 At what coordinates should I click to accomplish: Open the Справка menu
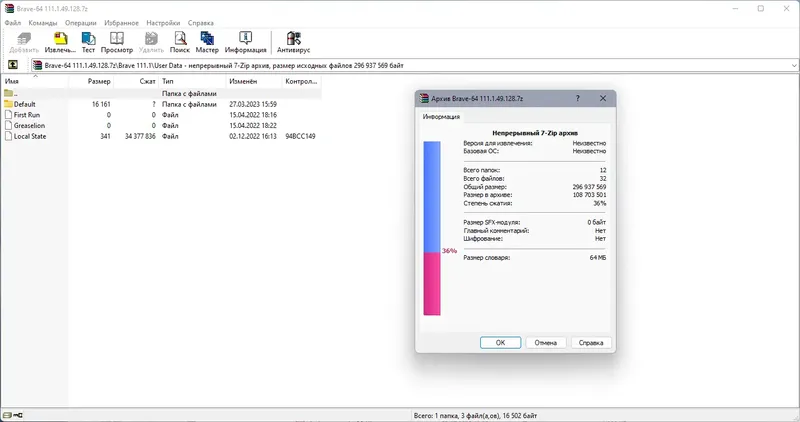click(x=201, y=23)
